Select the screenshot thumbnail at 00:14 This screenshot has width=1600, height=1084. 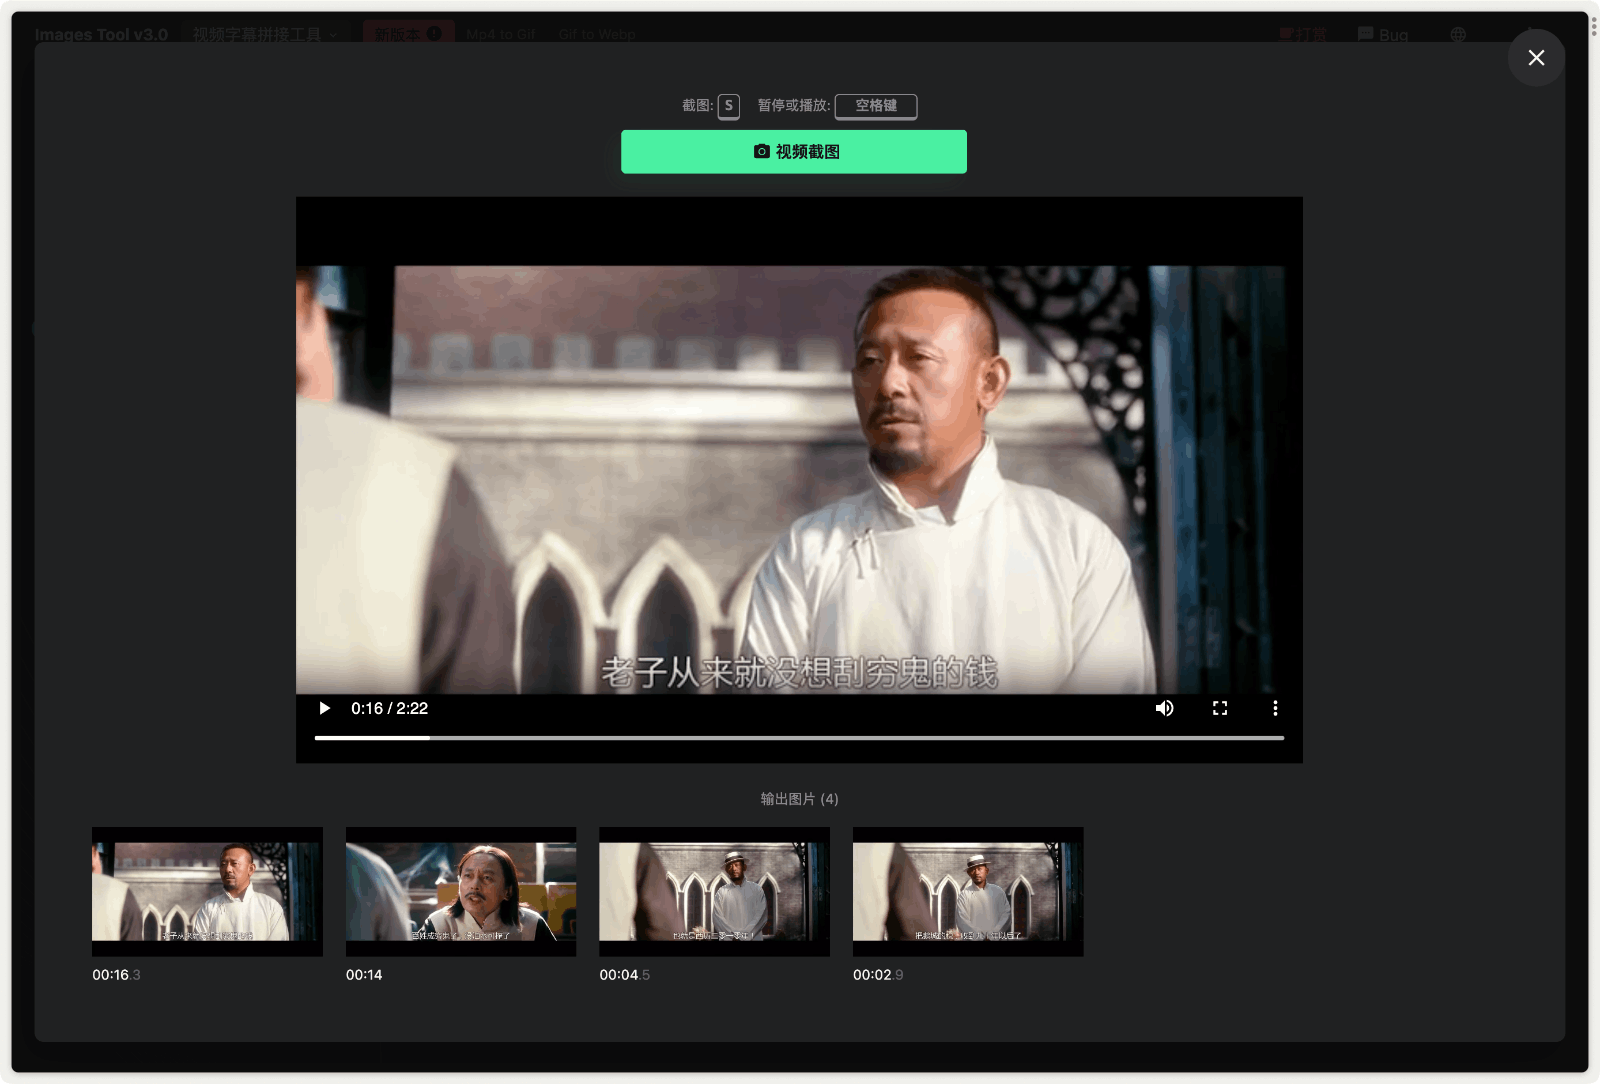[460, 891]
